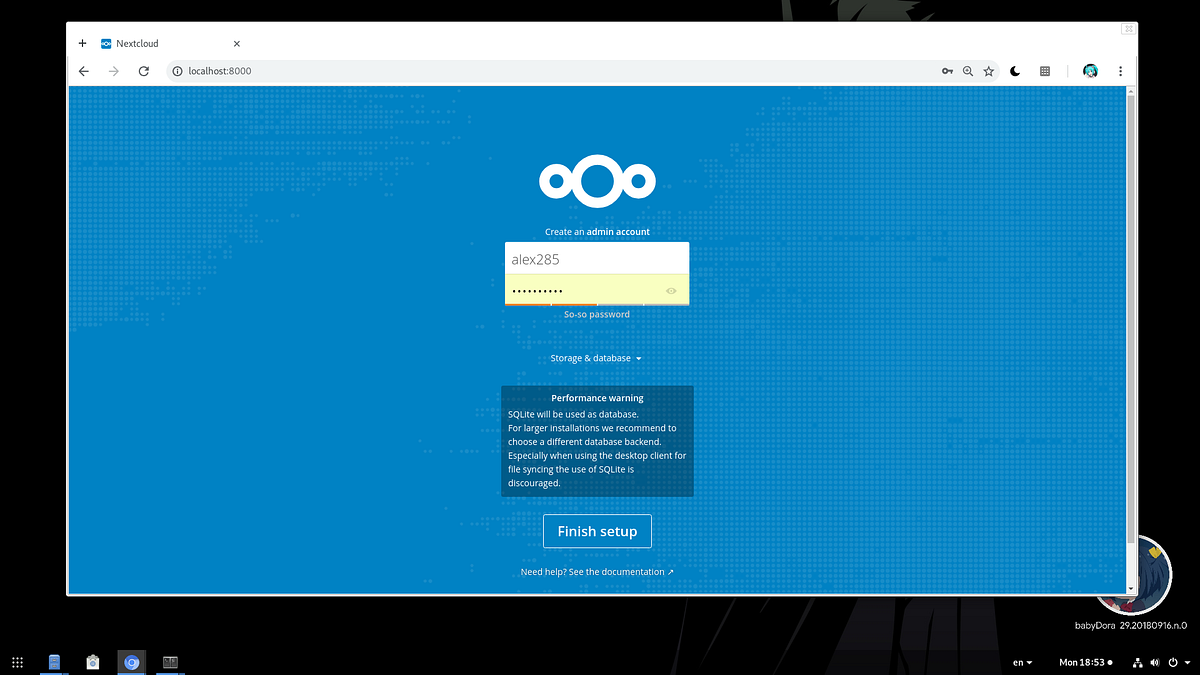Open the browser apps grid icon

coord(1044,71)
